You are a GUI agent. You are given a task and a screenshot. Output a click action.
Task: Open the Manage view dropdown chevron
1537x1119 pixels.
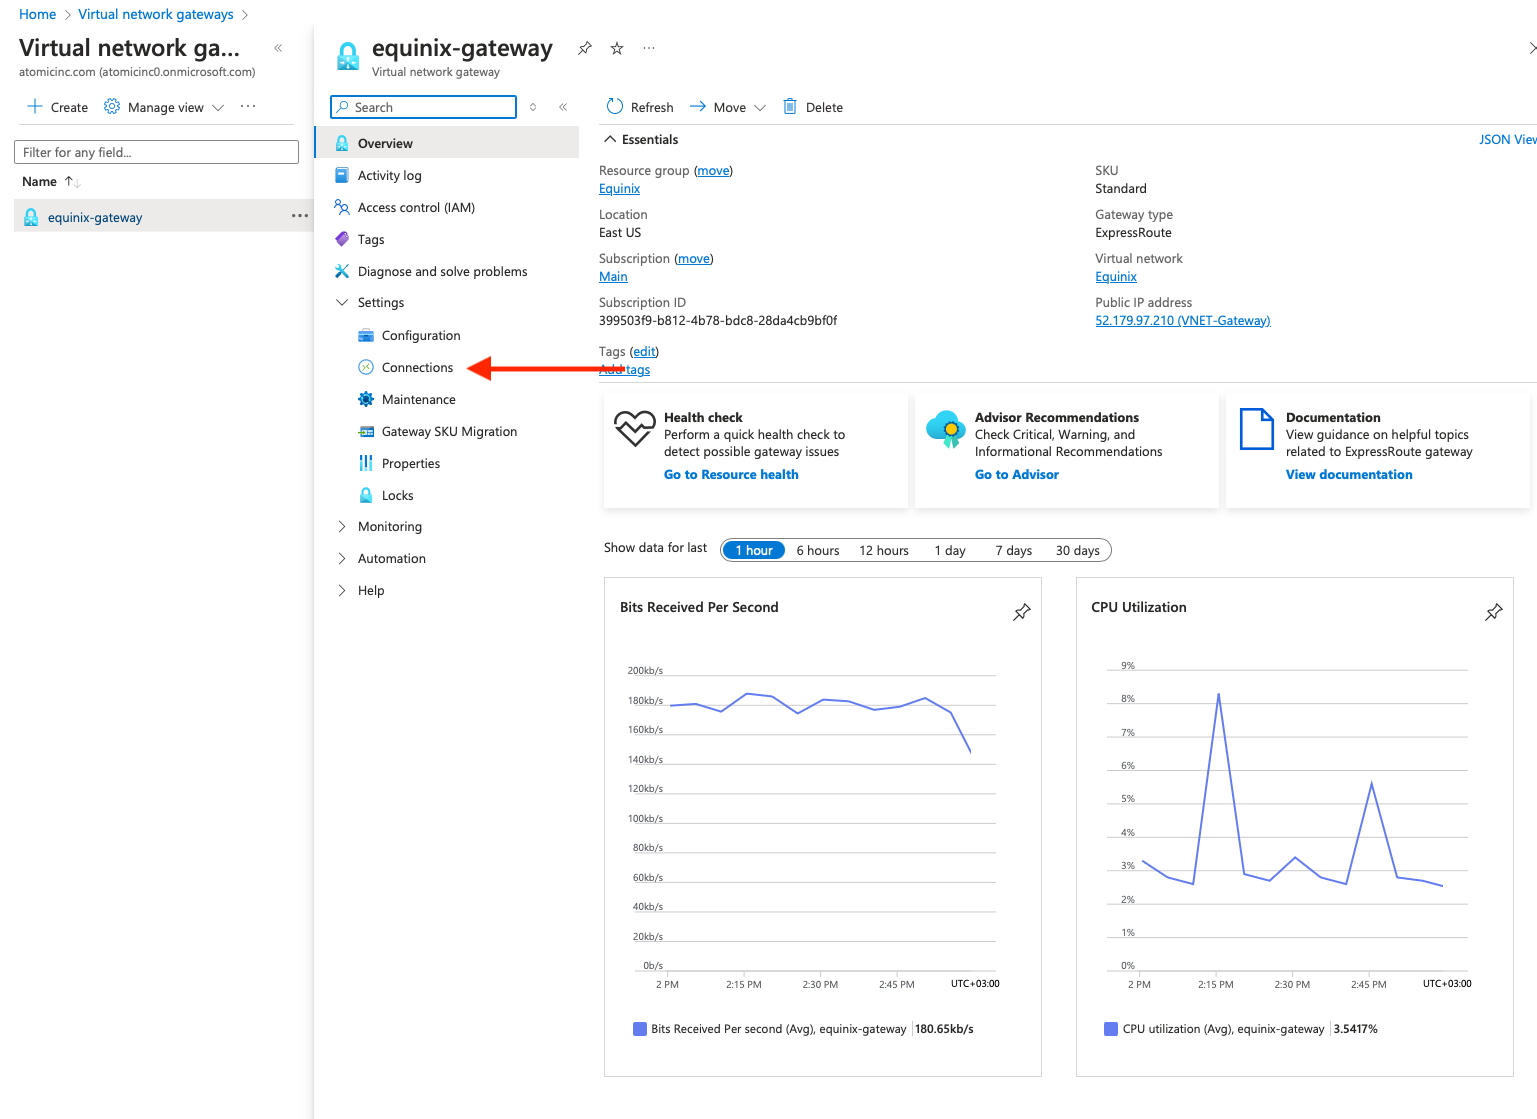tap(218, 107)
